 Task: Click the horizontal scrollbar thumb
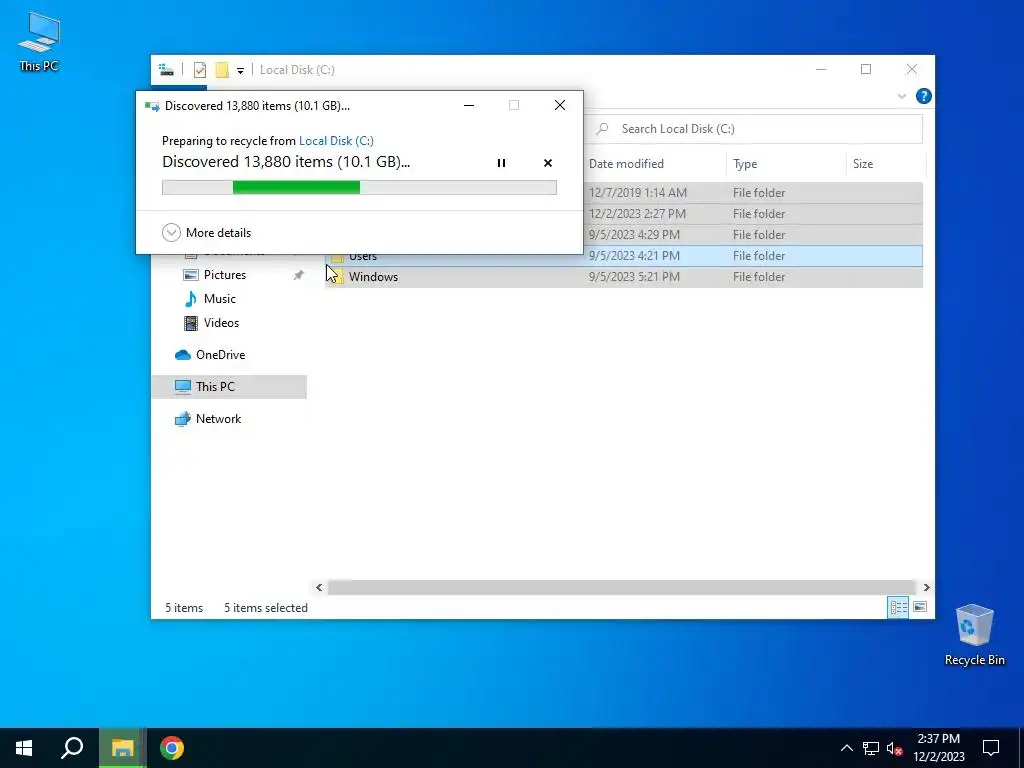(622, 587)
